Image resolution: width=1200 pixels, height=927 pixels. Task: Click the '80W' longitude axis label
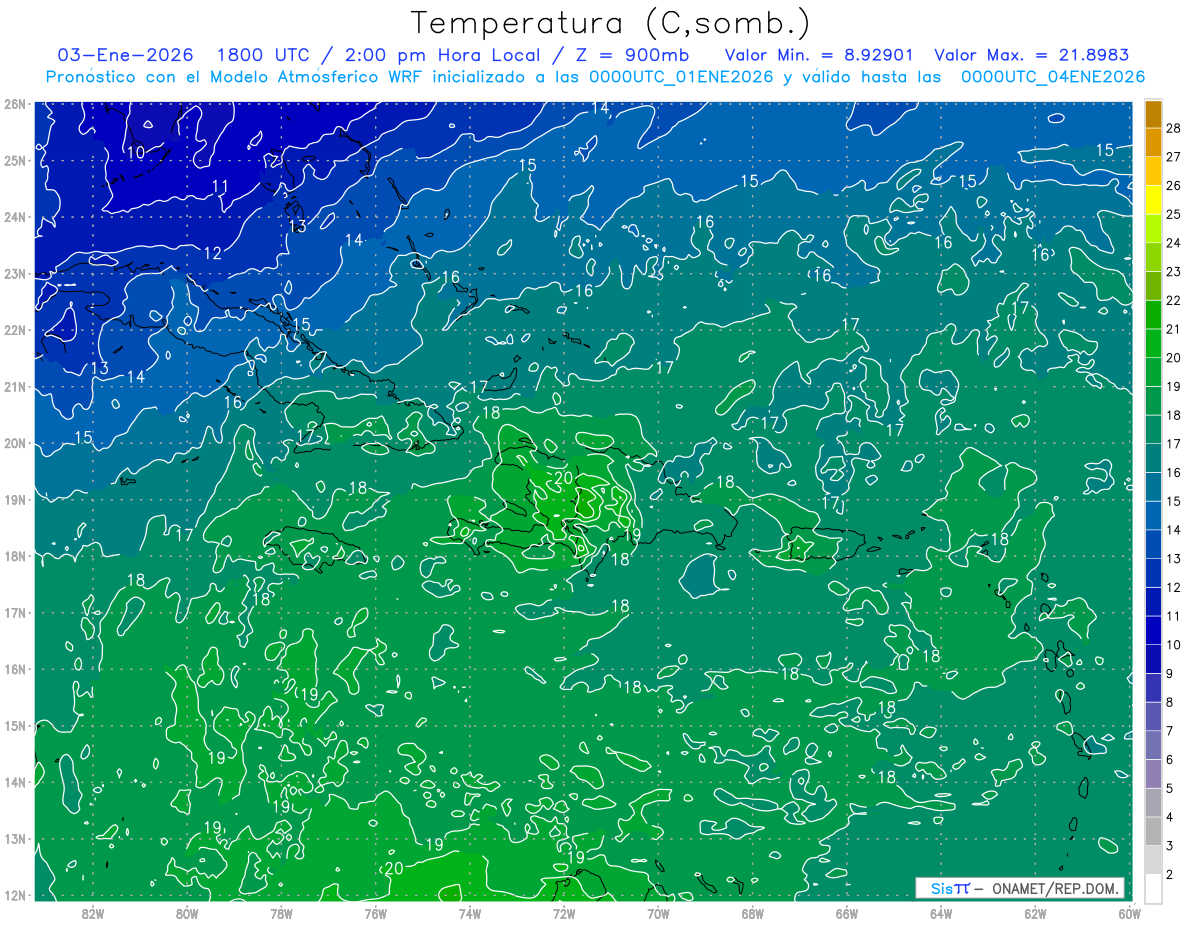187,913
